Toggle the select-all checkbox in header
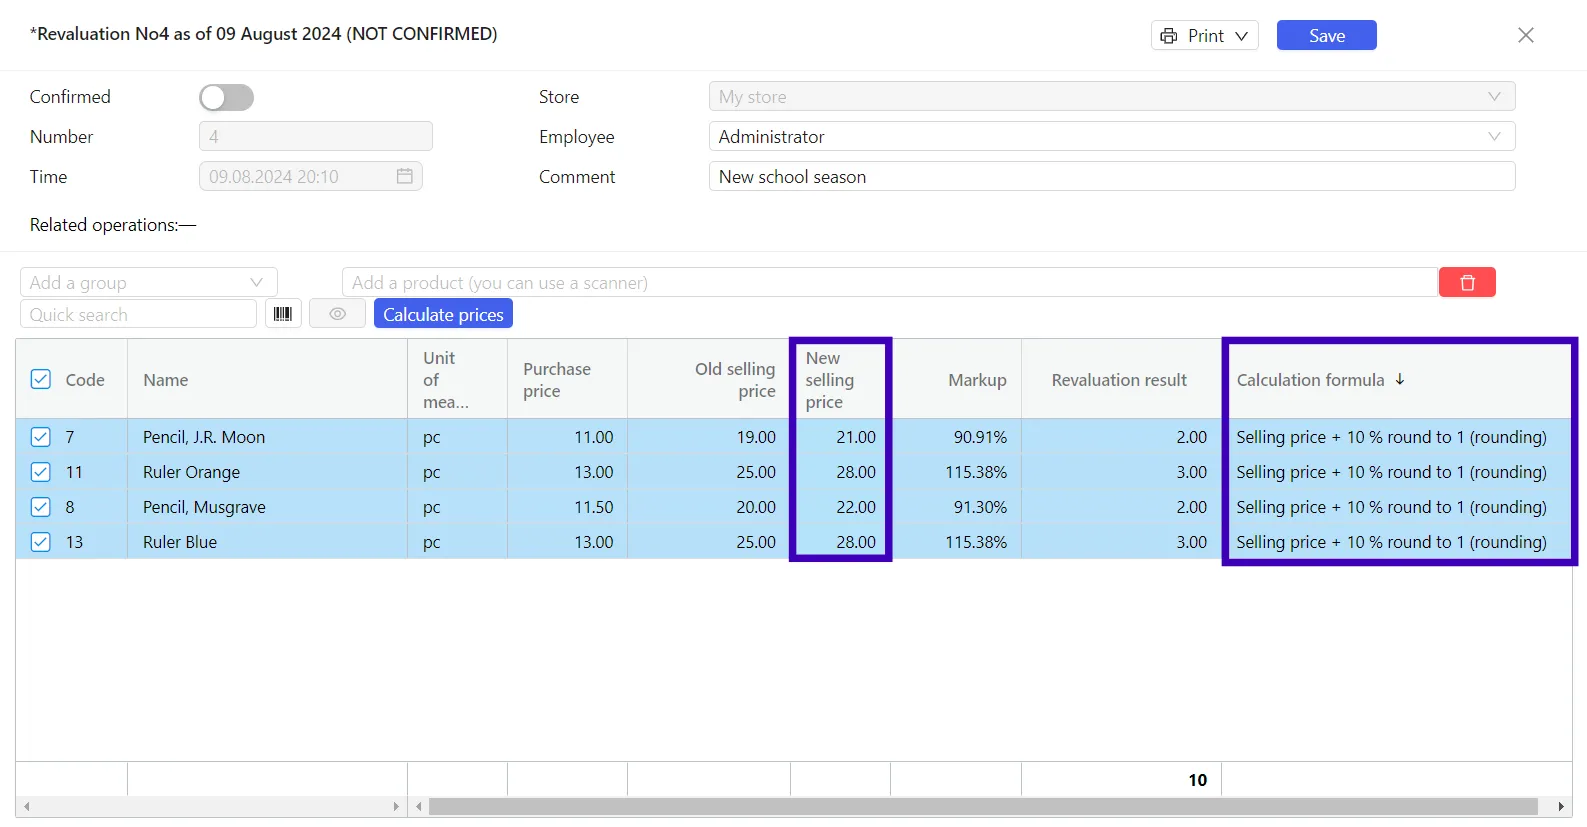Image resolution: width=1587 pixels, height=827 pixels. pyautogui.click(x=41, y=379)
